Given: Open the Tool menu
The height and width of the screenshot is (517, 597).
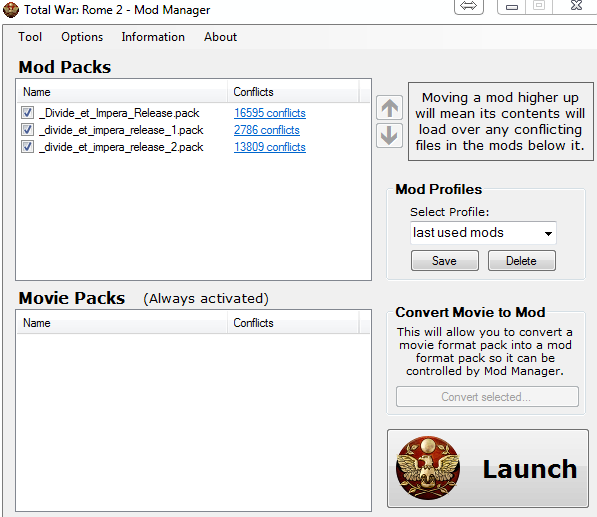Looking at the screenshot, I should [x=30, y=37].
